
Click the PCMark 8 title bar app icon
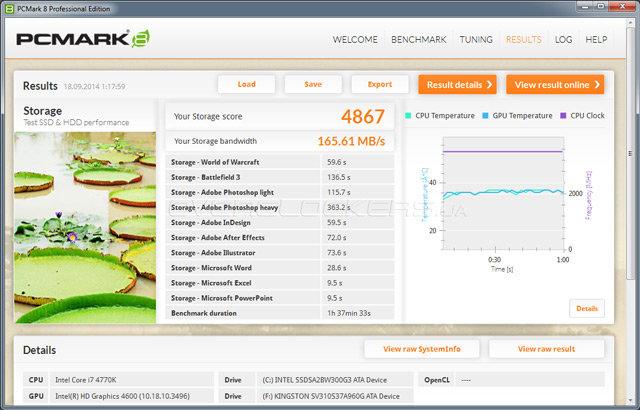pos(9,9)
